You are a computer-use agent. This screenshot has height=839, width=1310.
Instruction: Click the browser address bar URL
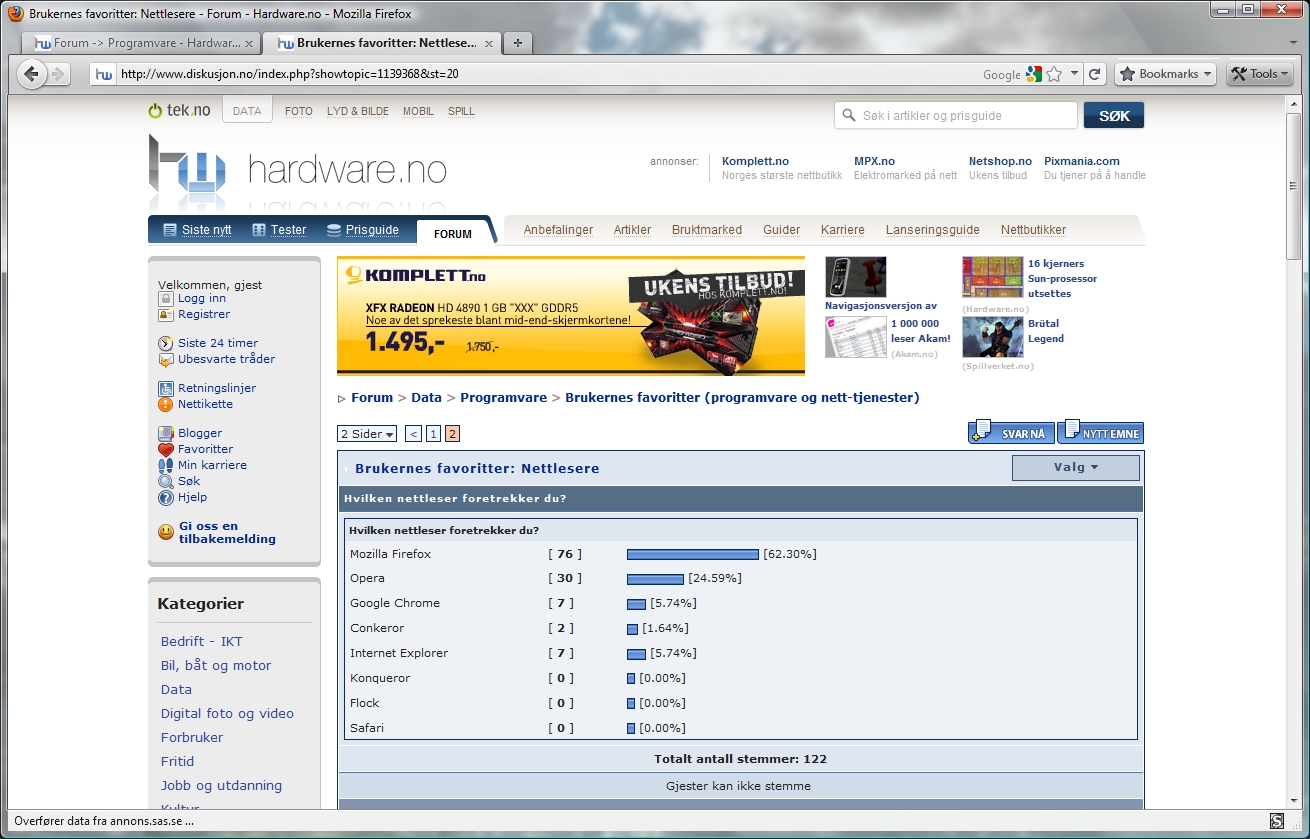click(289, 74)
